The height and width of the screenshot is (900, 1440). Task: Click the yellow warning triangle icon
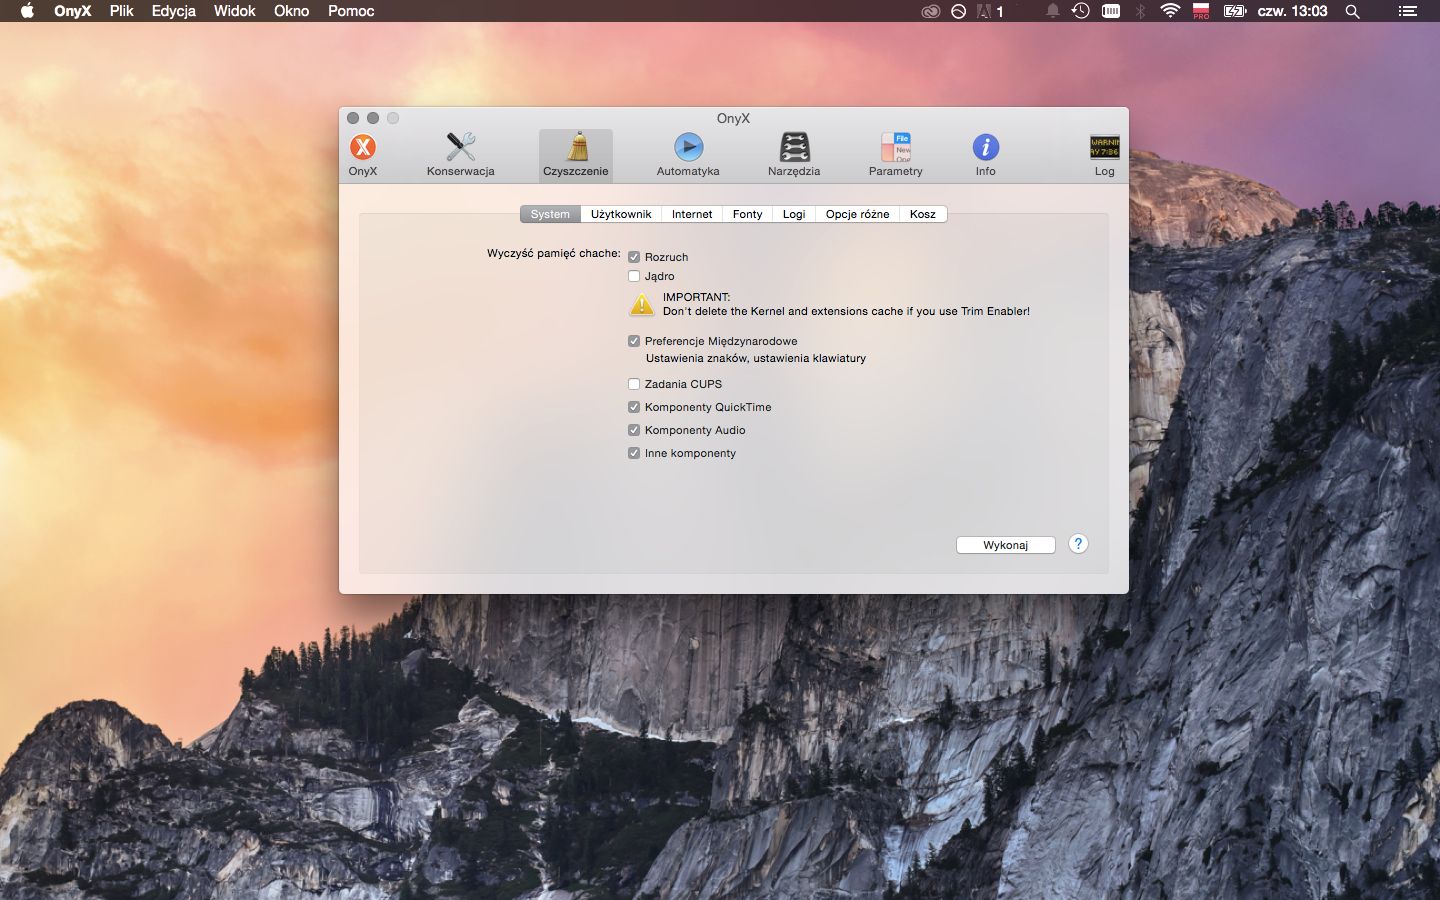[642, 304]
